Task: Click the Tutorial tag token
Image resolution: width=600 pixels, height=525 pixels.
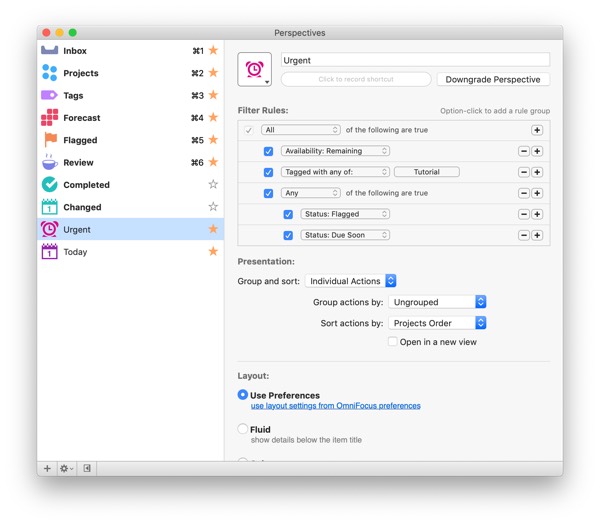Action: (427, 172)
